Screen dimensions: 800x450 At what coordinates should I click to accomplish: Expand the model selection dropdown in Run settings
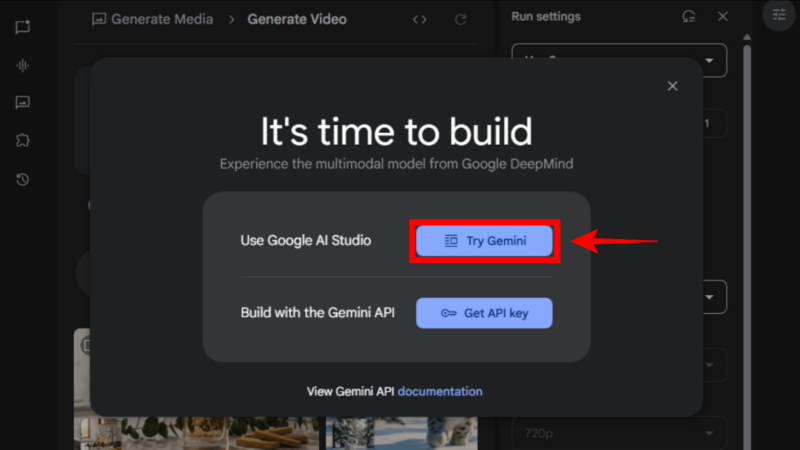[x=709, y=61]
